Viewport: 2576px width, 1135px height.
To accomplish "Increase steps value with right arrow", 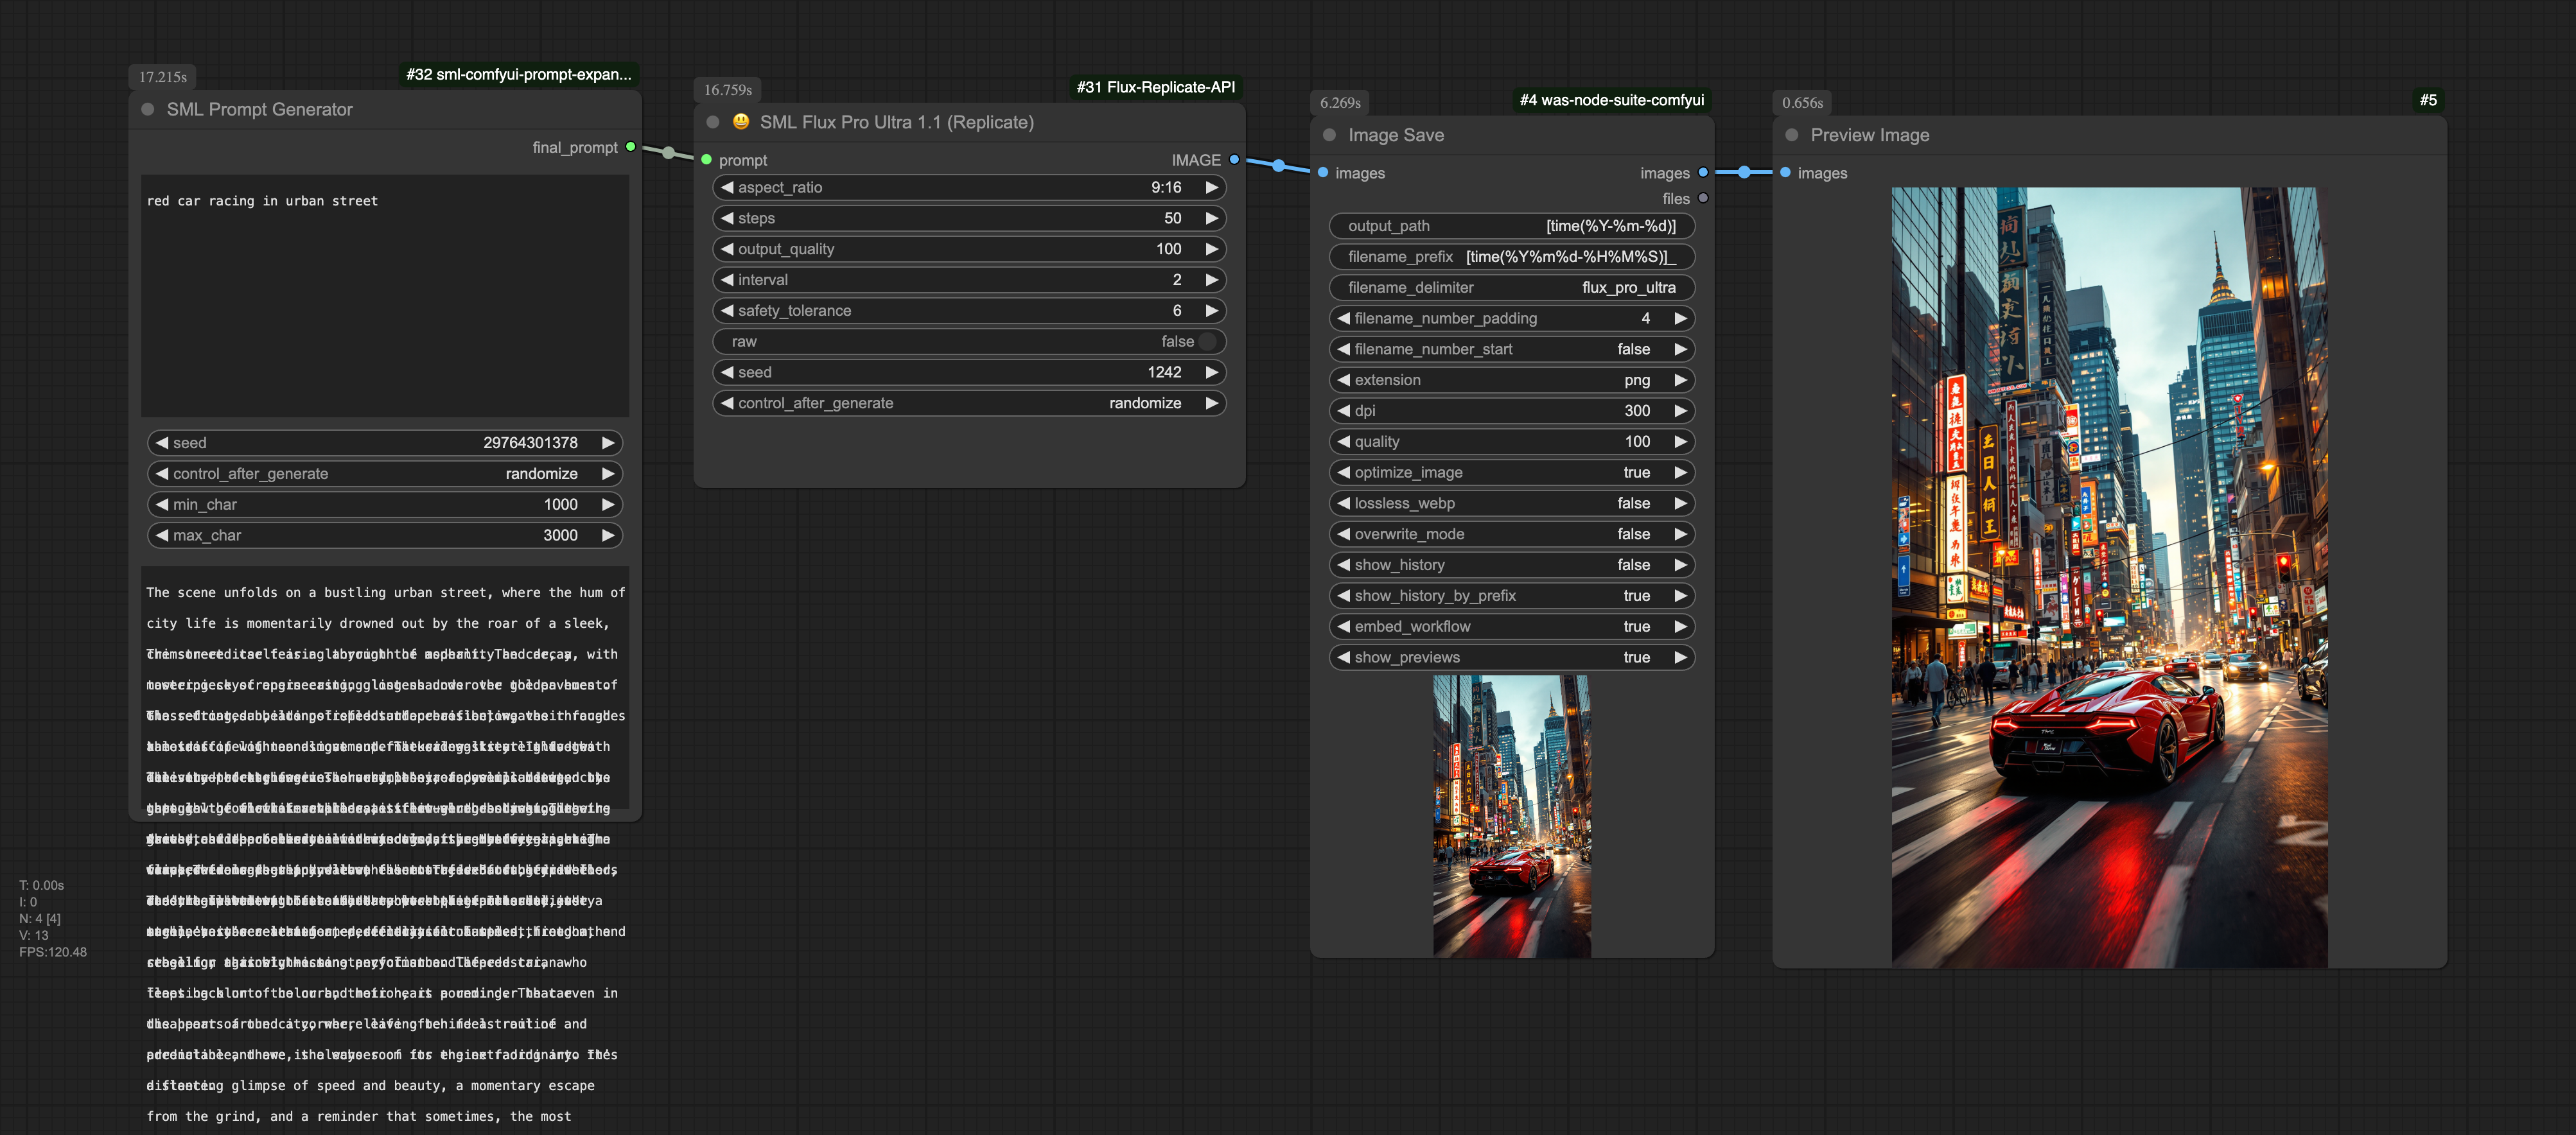I will (1211, 218).
